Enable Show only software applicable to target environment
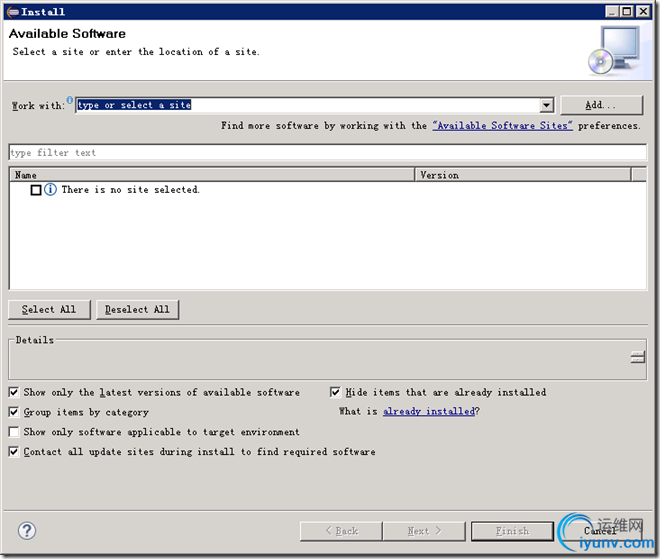 point(14,431)
